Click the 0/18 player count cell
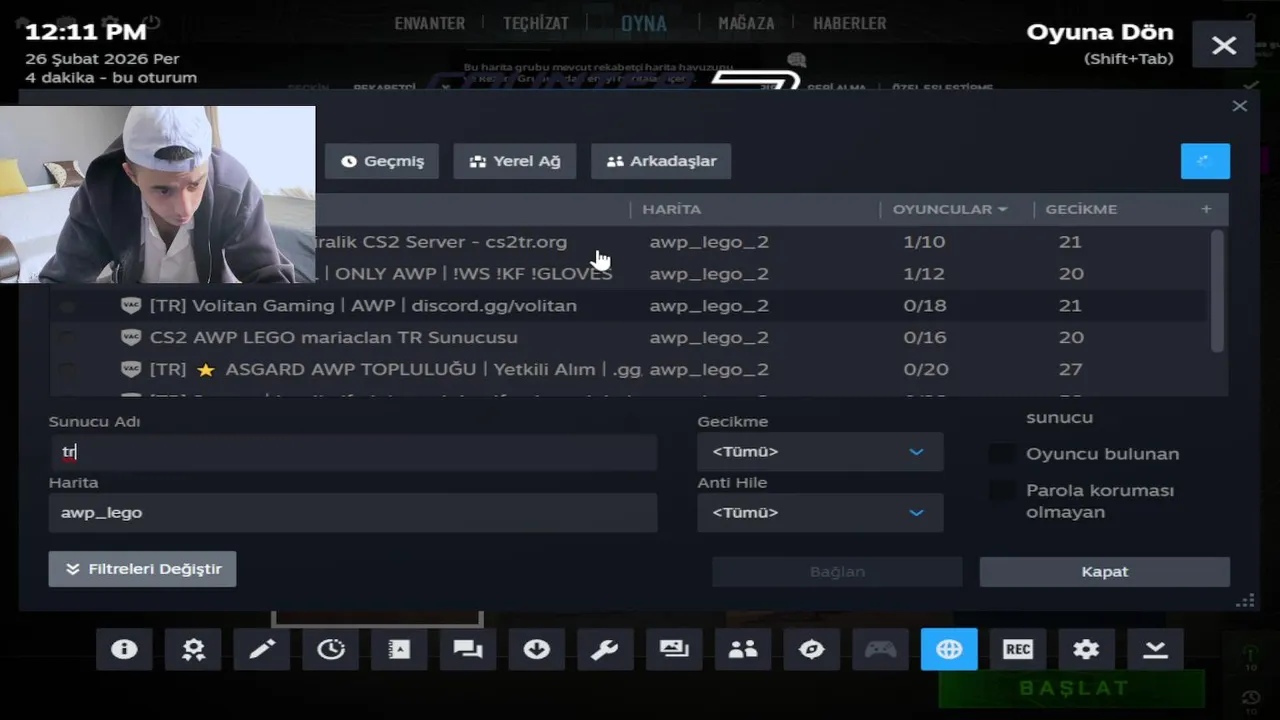 [x=925, y=305]
